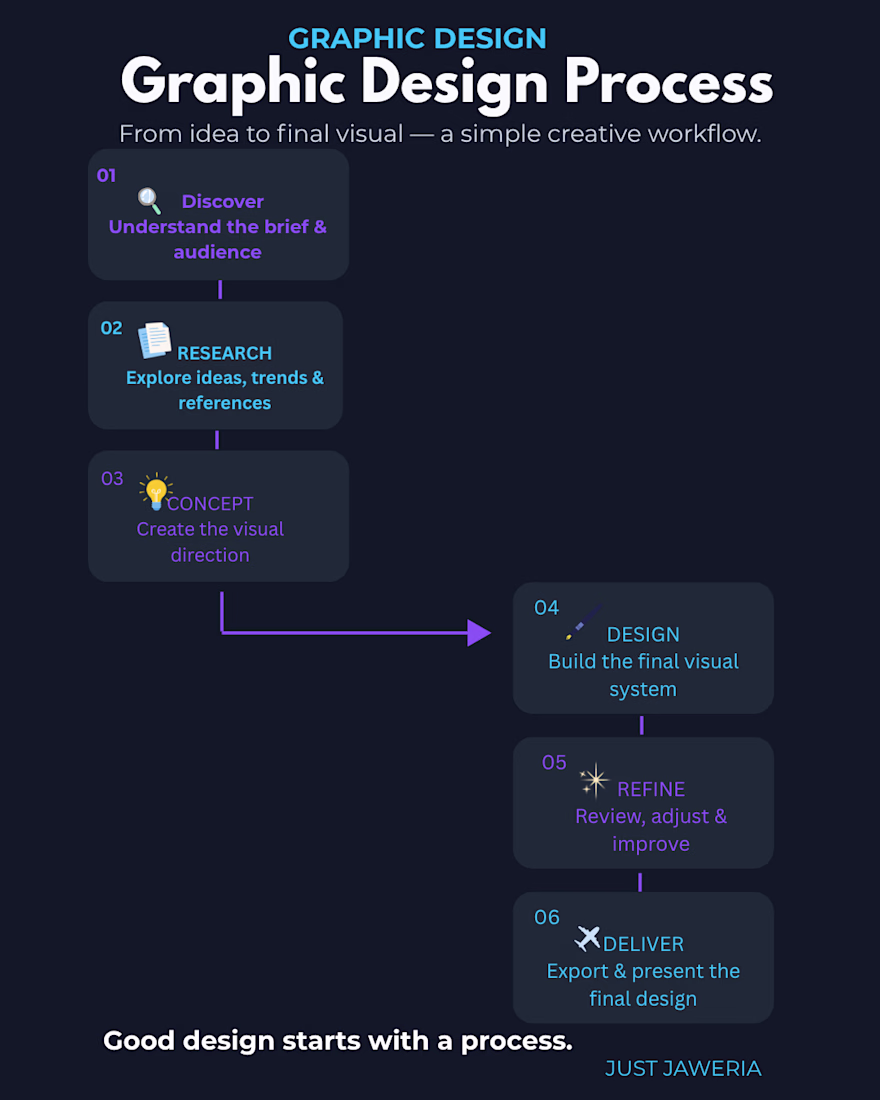
Task: Click the step number '04'
Action: 547,608
